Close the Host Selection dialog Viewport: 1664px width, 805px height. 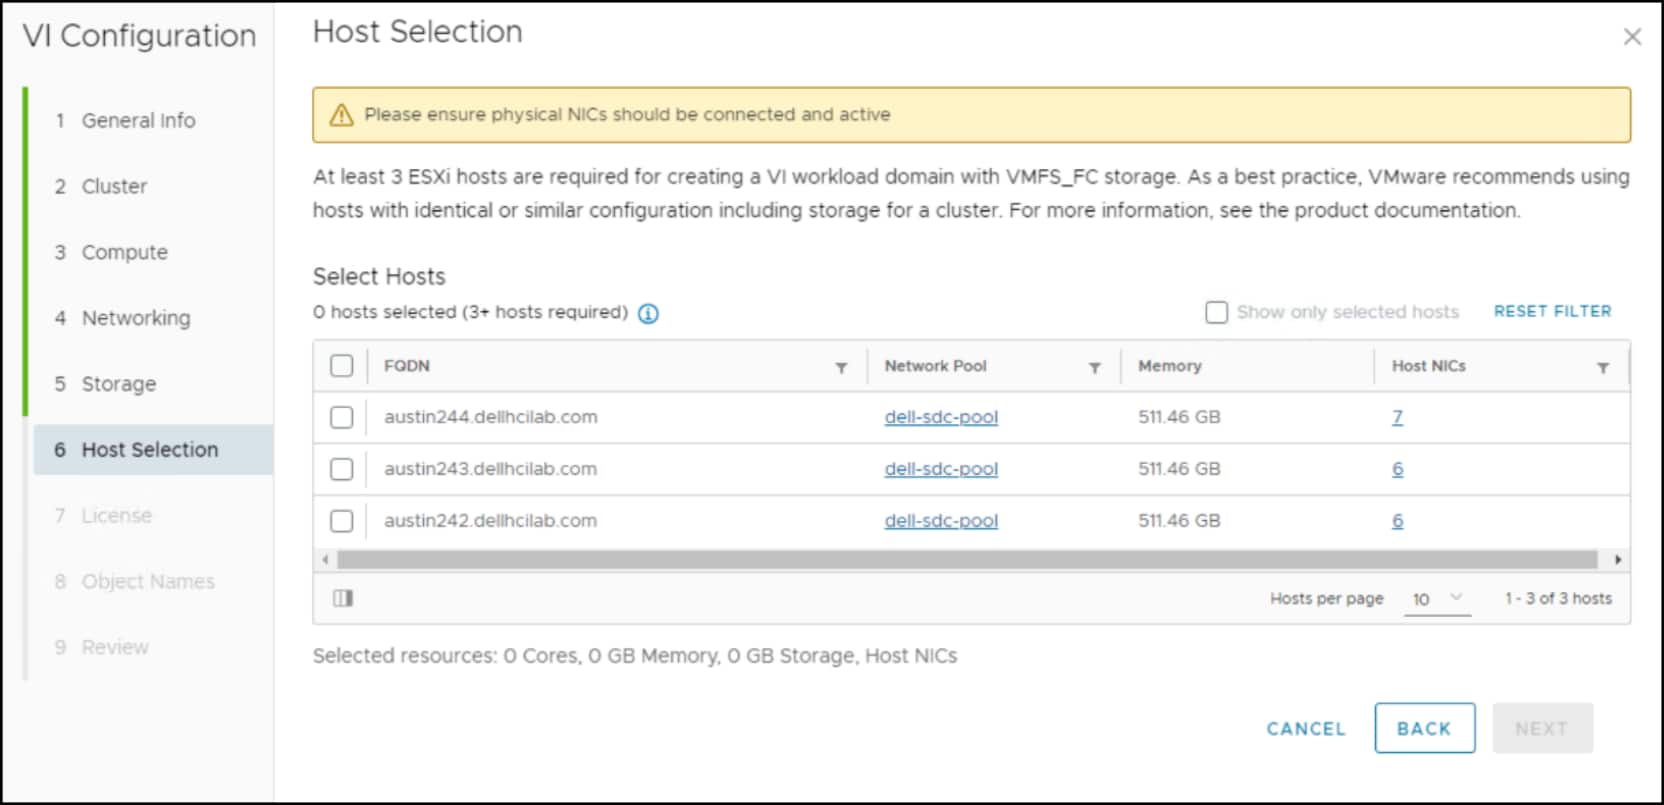[x=1632, y=37]
